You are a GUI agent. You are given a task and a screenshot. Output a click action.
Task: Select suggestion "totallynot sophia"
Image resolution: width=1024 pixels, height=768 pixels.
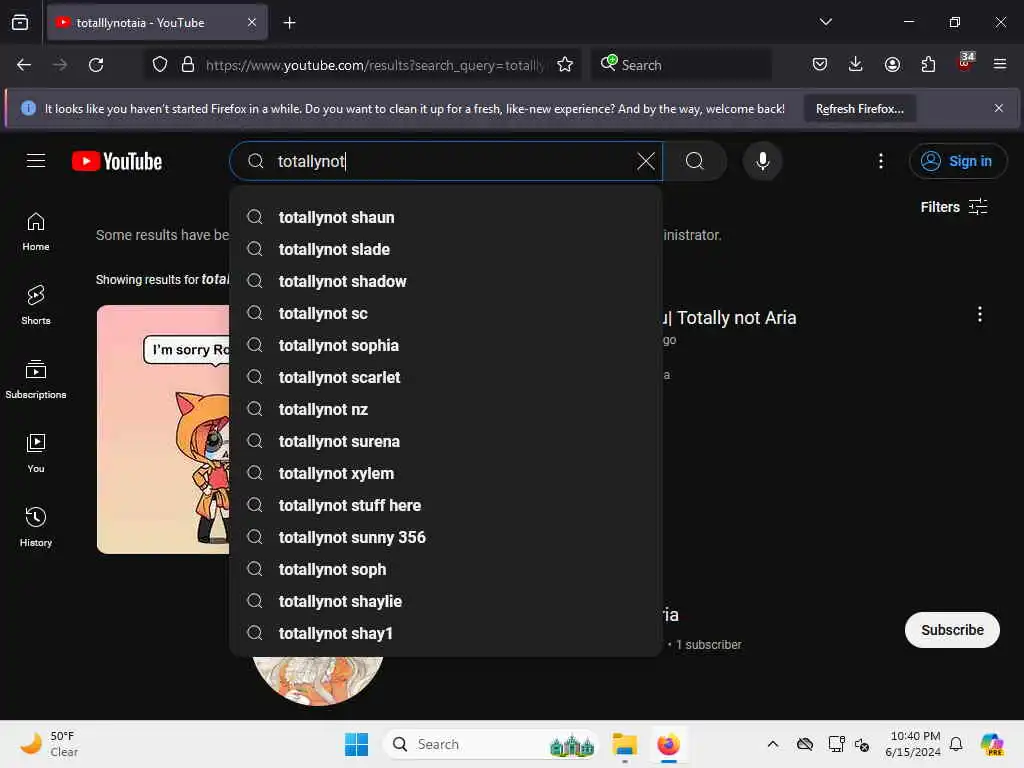pyautogui.click(x=445, y=345)
